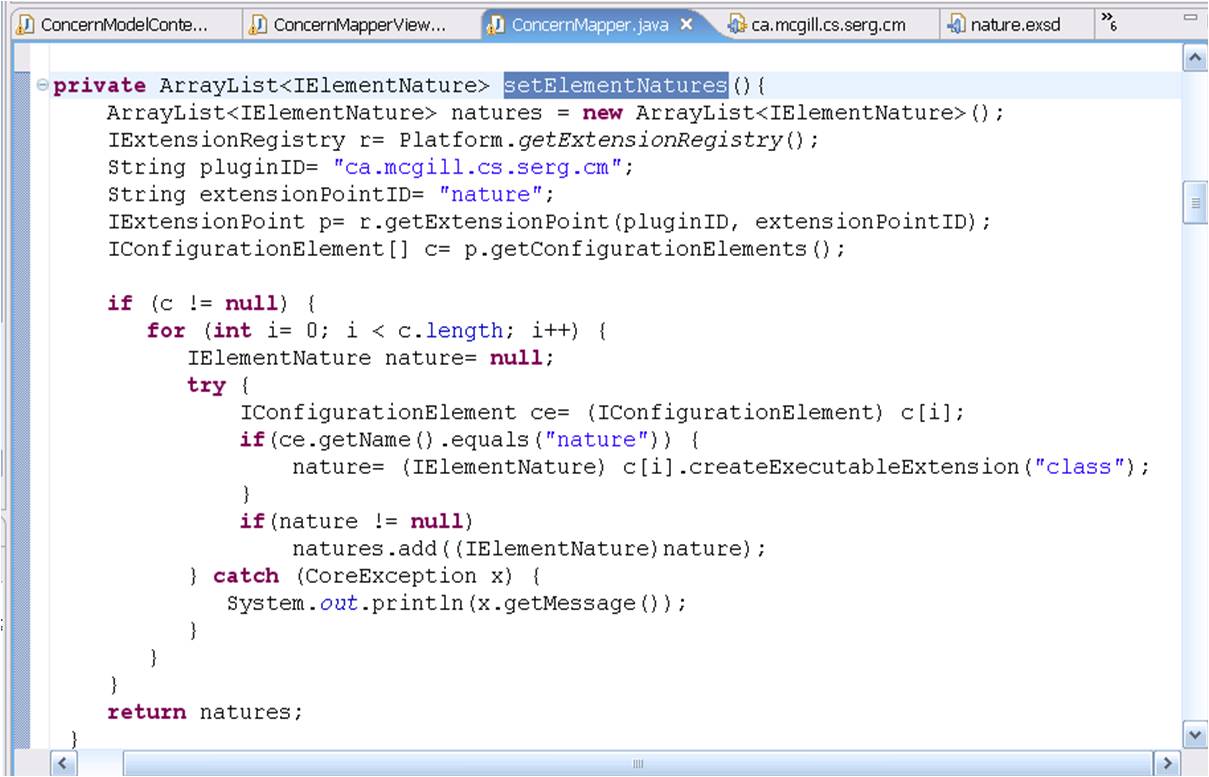
Task: Open the ConcernModelConte... editor tab
Action: (x=124, y=25)
